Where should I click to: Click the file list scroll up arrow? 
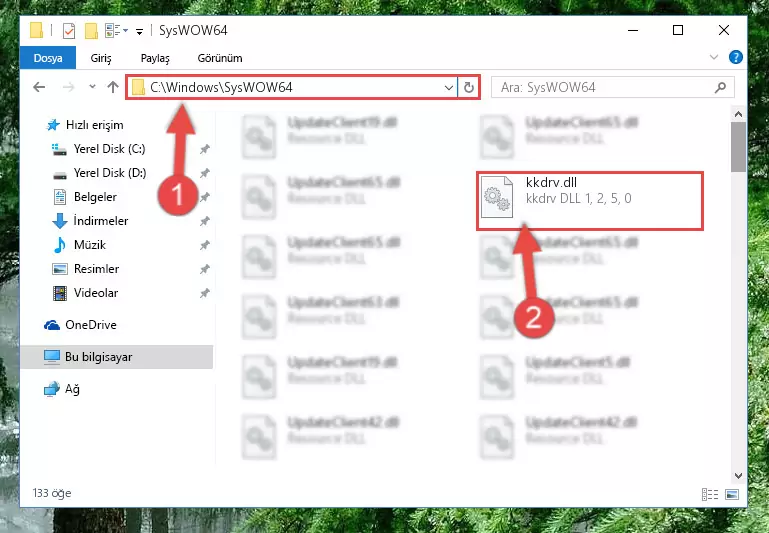pyautogui.click(x=739, y=115)
